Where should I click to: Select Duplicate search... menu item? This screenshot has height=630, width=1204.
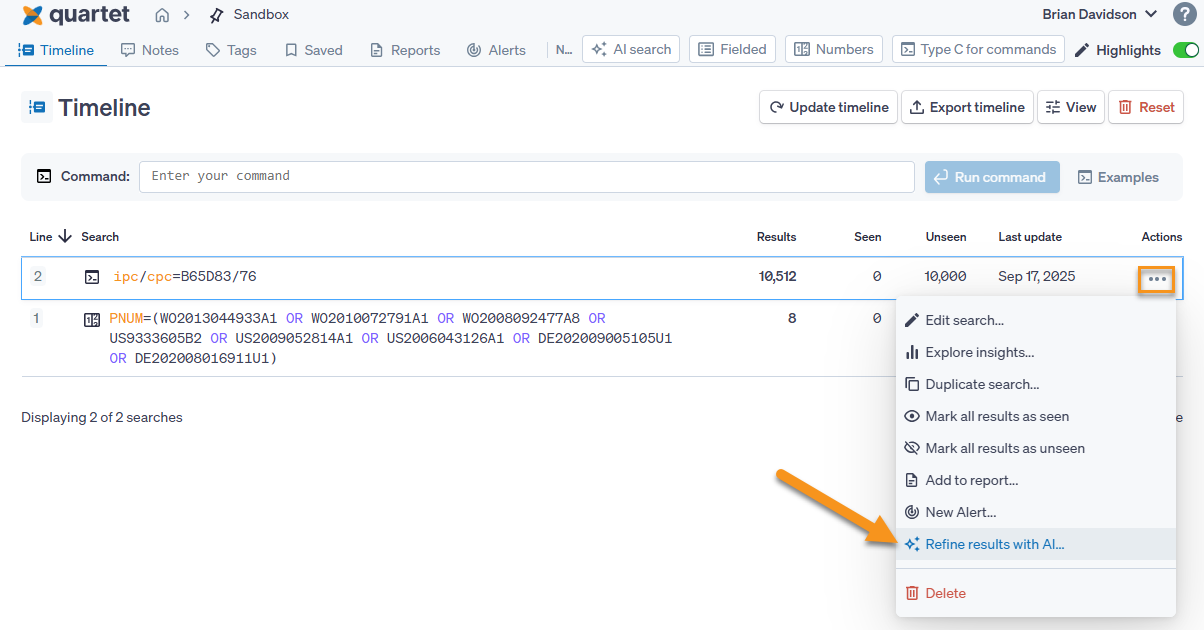pos(1035,384)
